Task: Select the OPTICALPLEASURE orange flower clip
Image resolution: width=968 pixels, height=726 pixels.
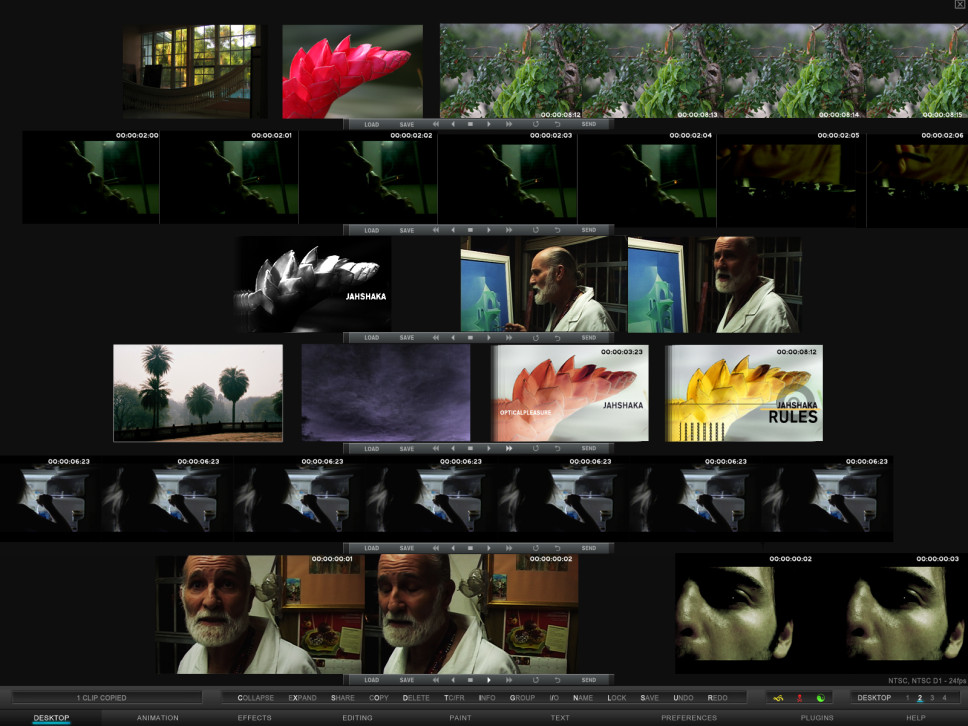Action: point(569,393)
